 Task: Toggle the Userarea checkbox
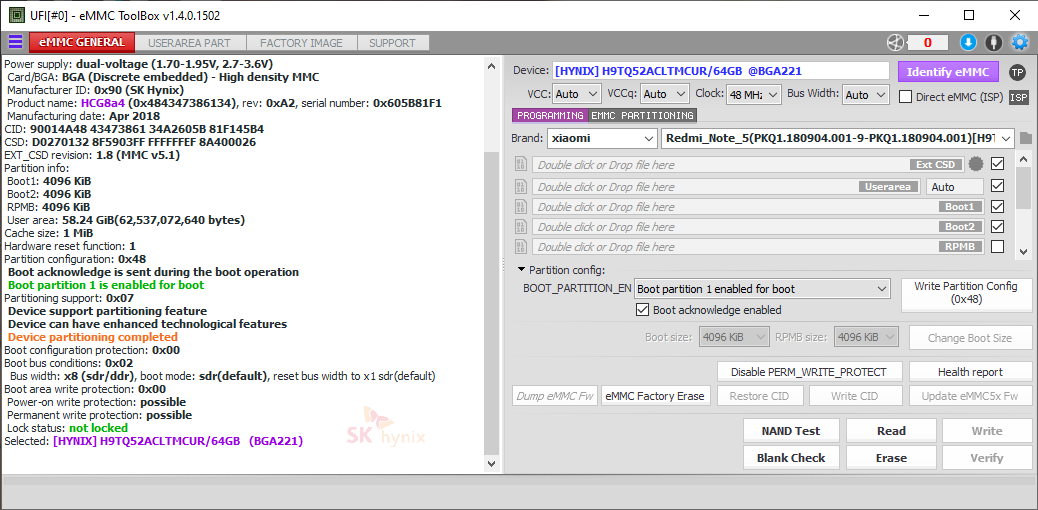997,185
